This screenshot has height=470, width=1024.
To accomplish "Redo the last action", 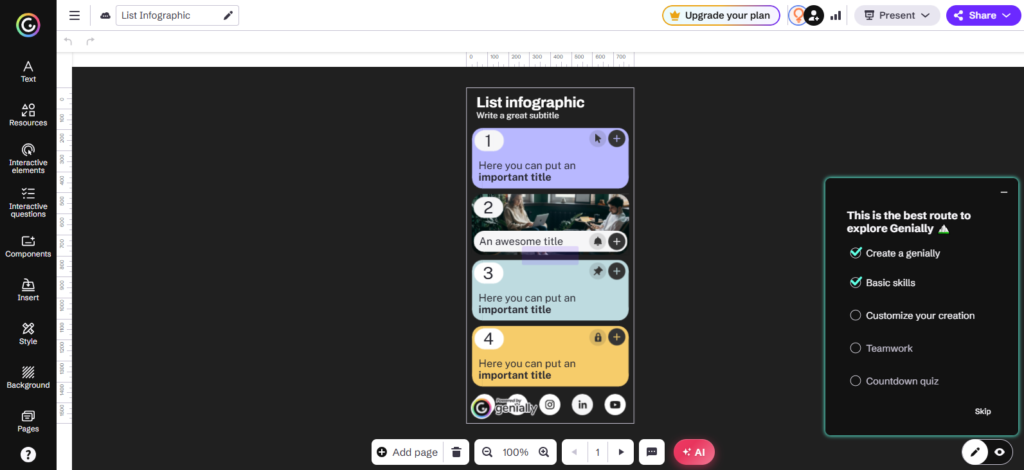I will coord(90,41).
